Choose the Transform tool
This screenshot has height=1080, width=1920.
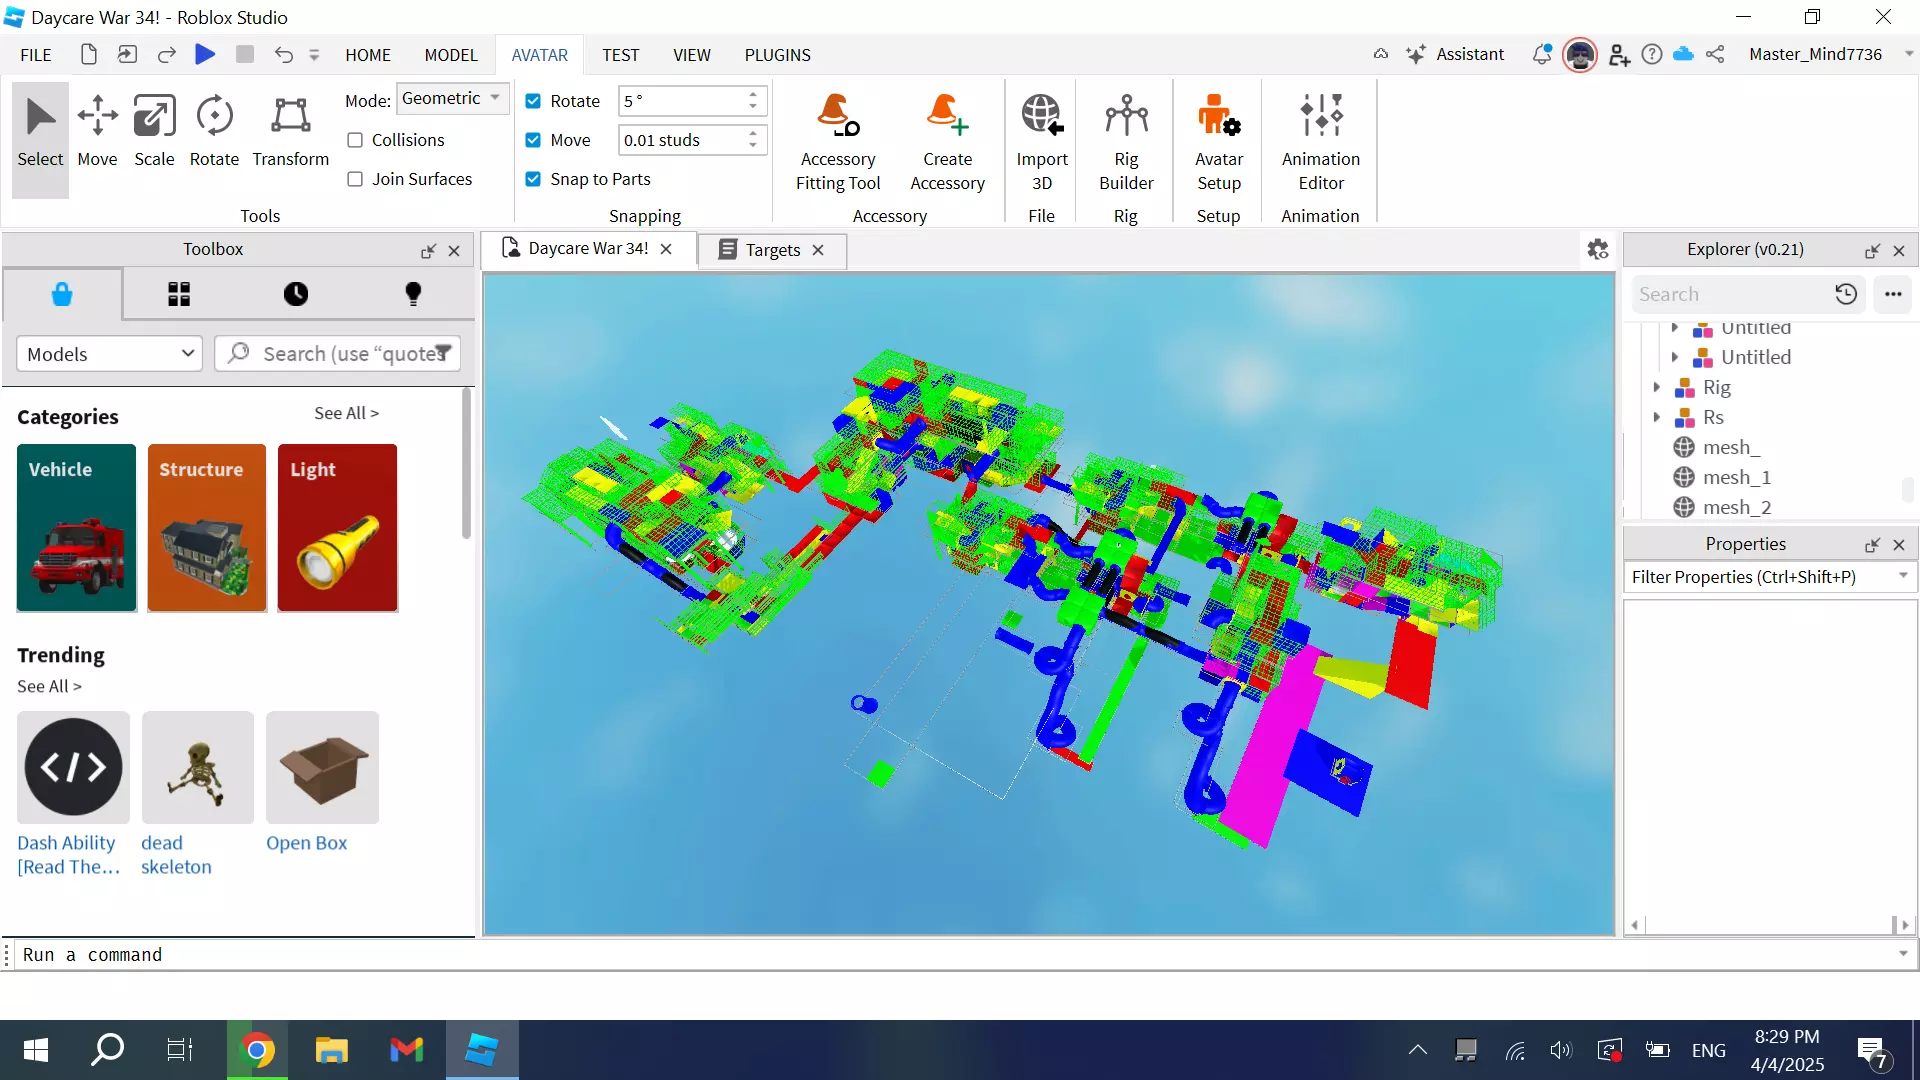pos(290,131)
